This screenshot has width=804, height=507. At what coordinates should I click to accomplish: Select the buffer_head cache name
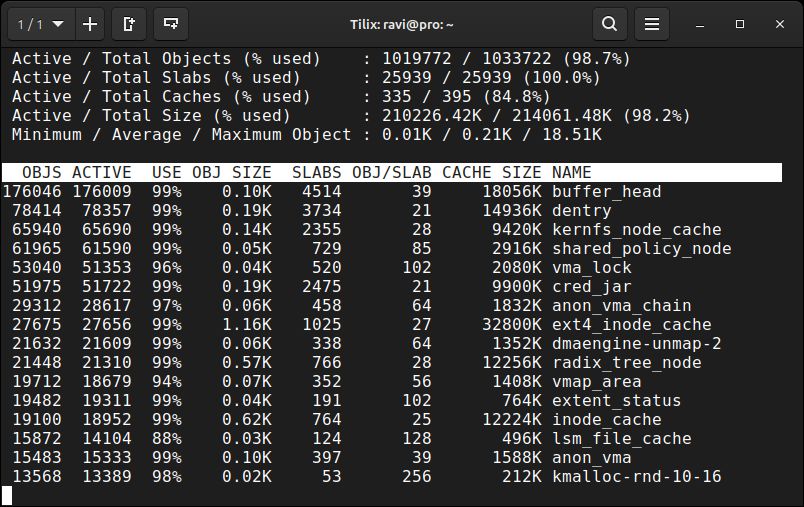point(607,192)
